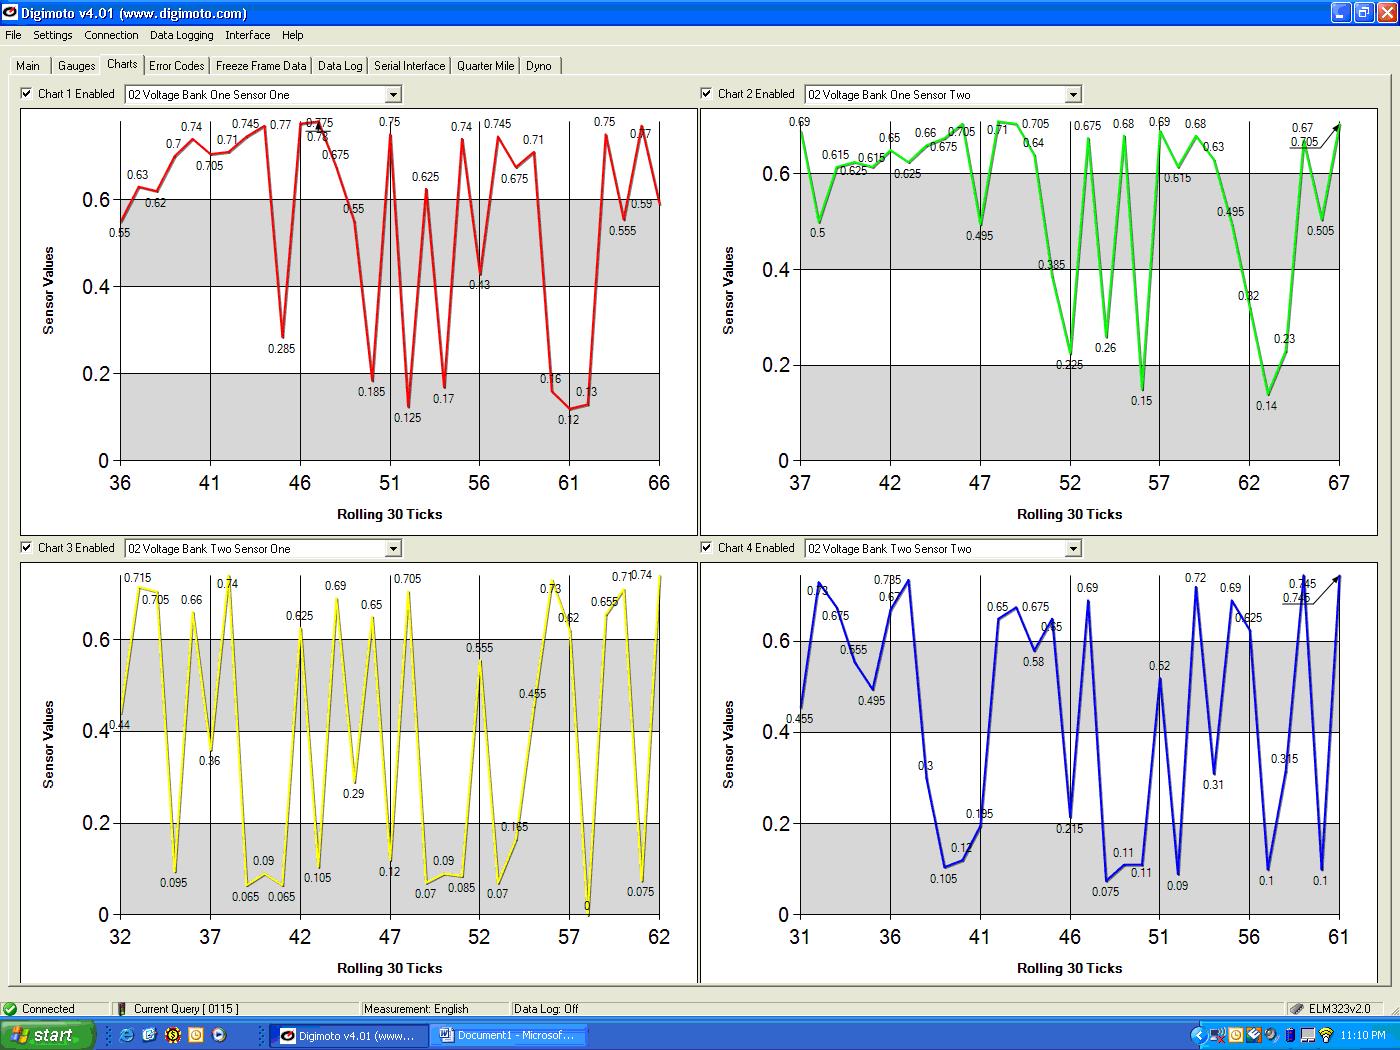1400x1050 pixels.
Task: Click the wireless network tray icon
Action: pyautogui.click(x=1325, y=1035)
